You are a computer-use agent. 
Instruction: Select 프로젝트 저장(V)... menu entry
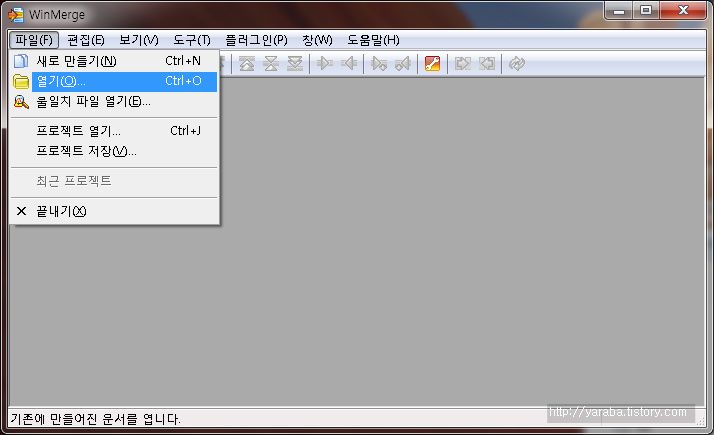click(114, 151)
